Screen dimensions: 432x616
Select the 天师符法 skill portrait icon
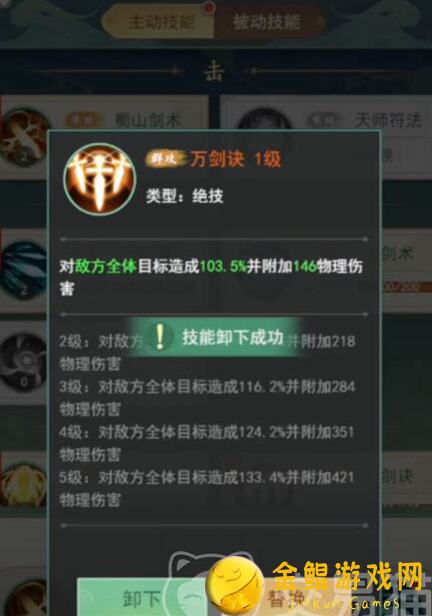[265, 119]
